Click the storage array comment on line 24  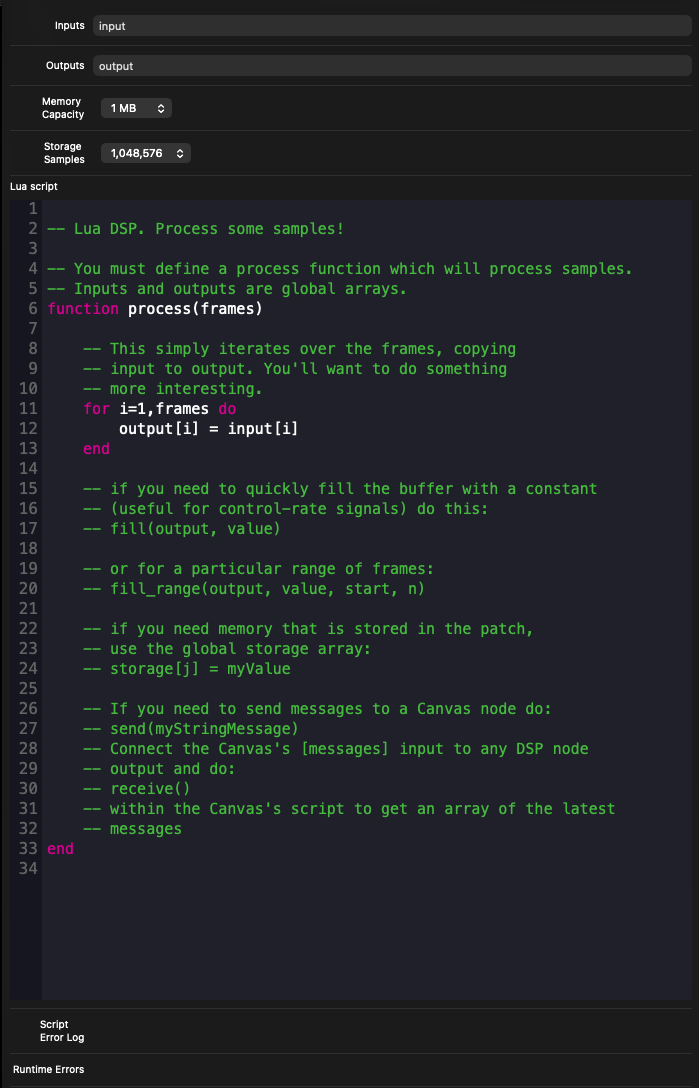click(190, 668)
